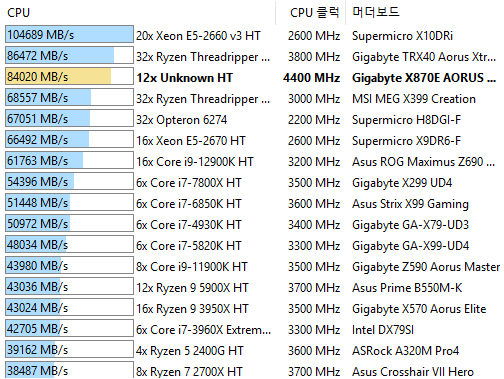Select the 48034 MB/s result bar

(x=69, y=244)
